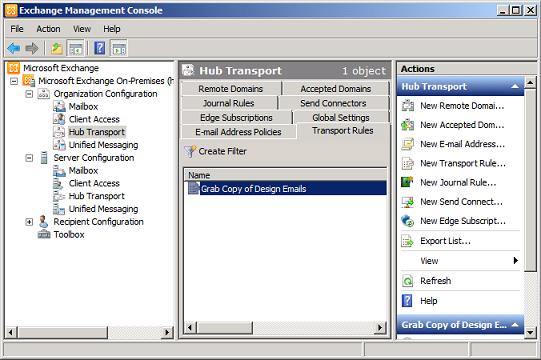
Task: Switch to the Send Connectors tab
Action: [x=333, y=103]
